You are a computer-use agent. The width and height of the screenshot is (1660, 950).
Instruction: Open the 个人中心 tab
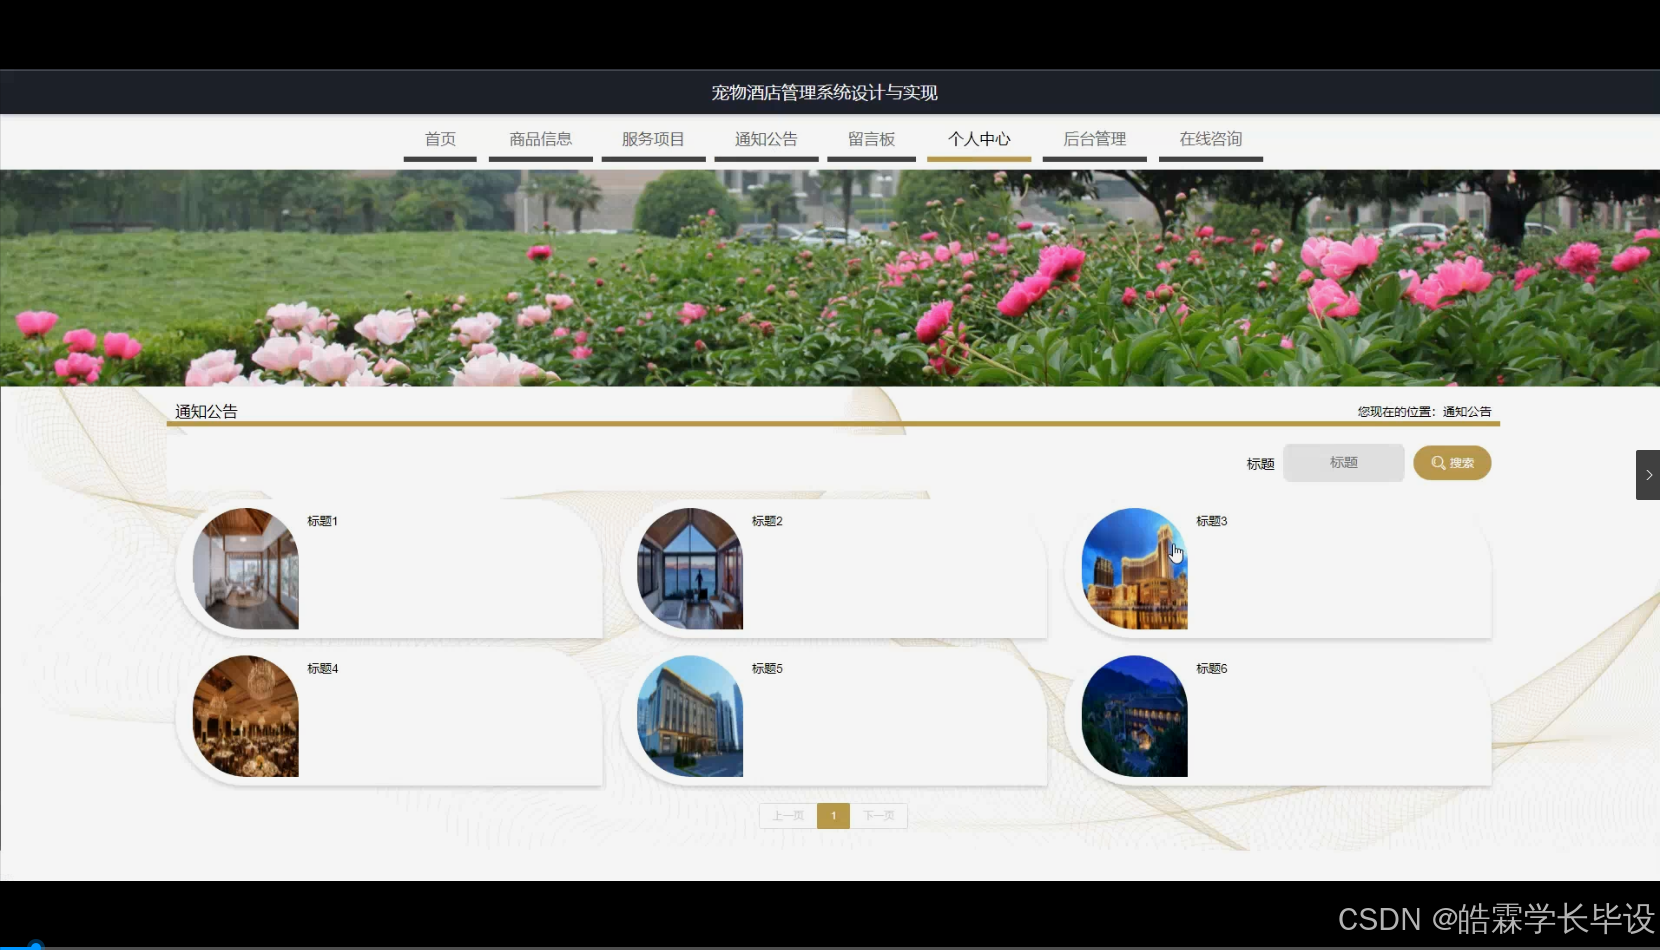pos(980,140)
